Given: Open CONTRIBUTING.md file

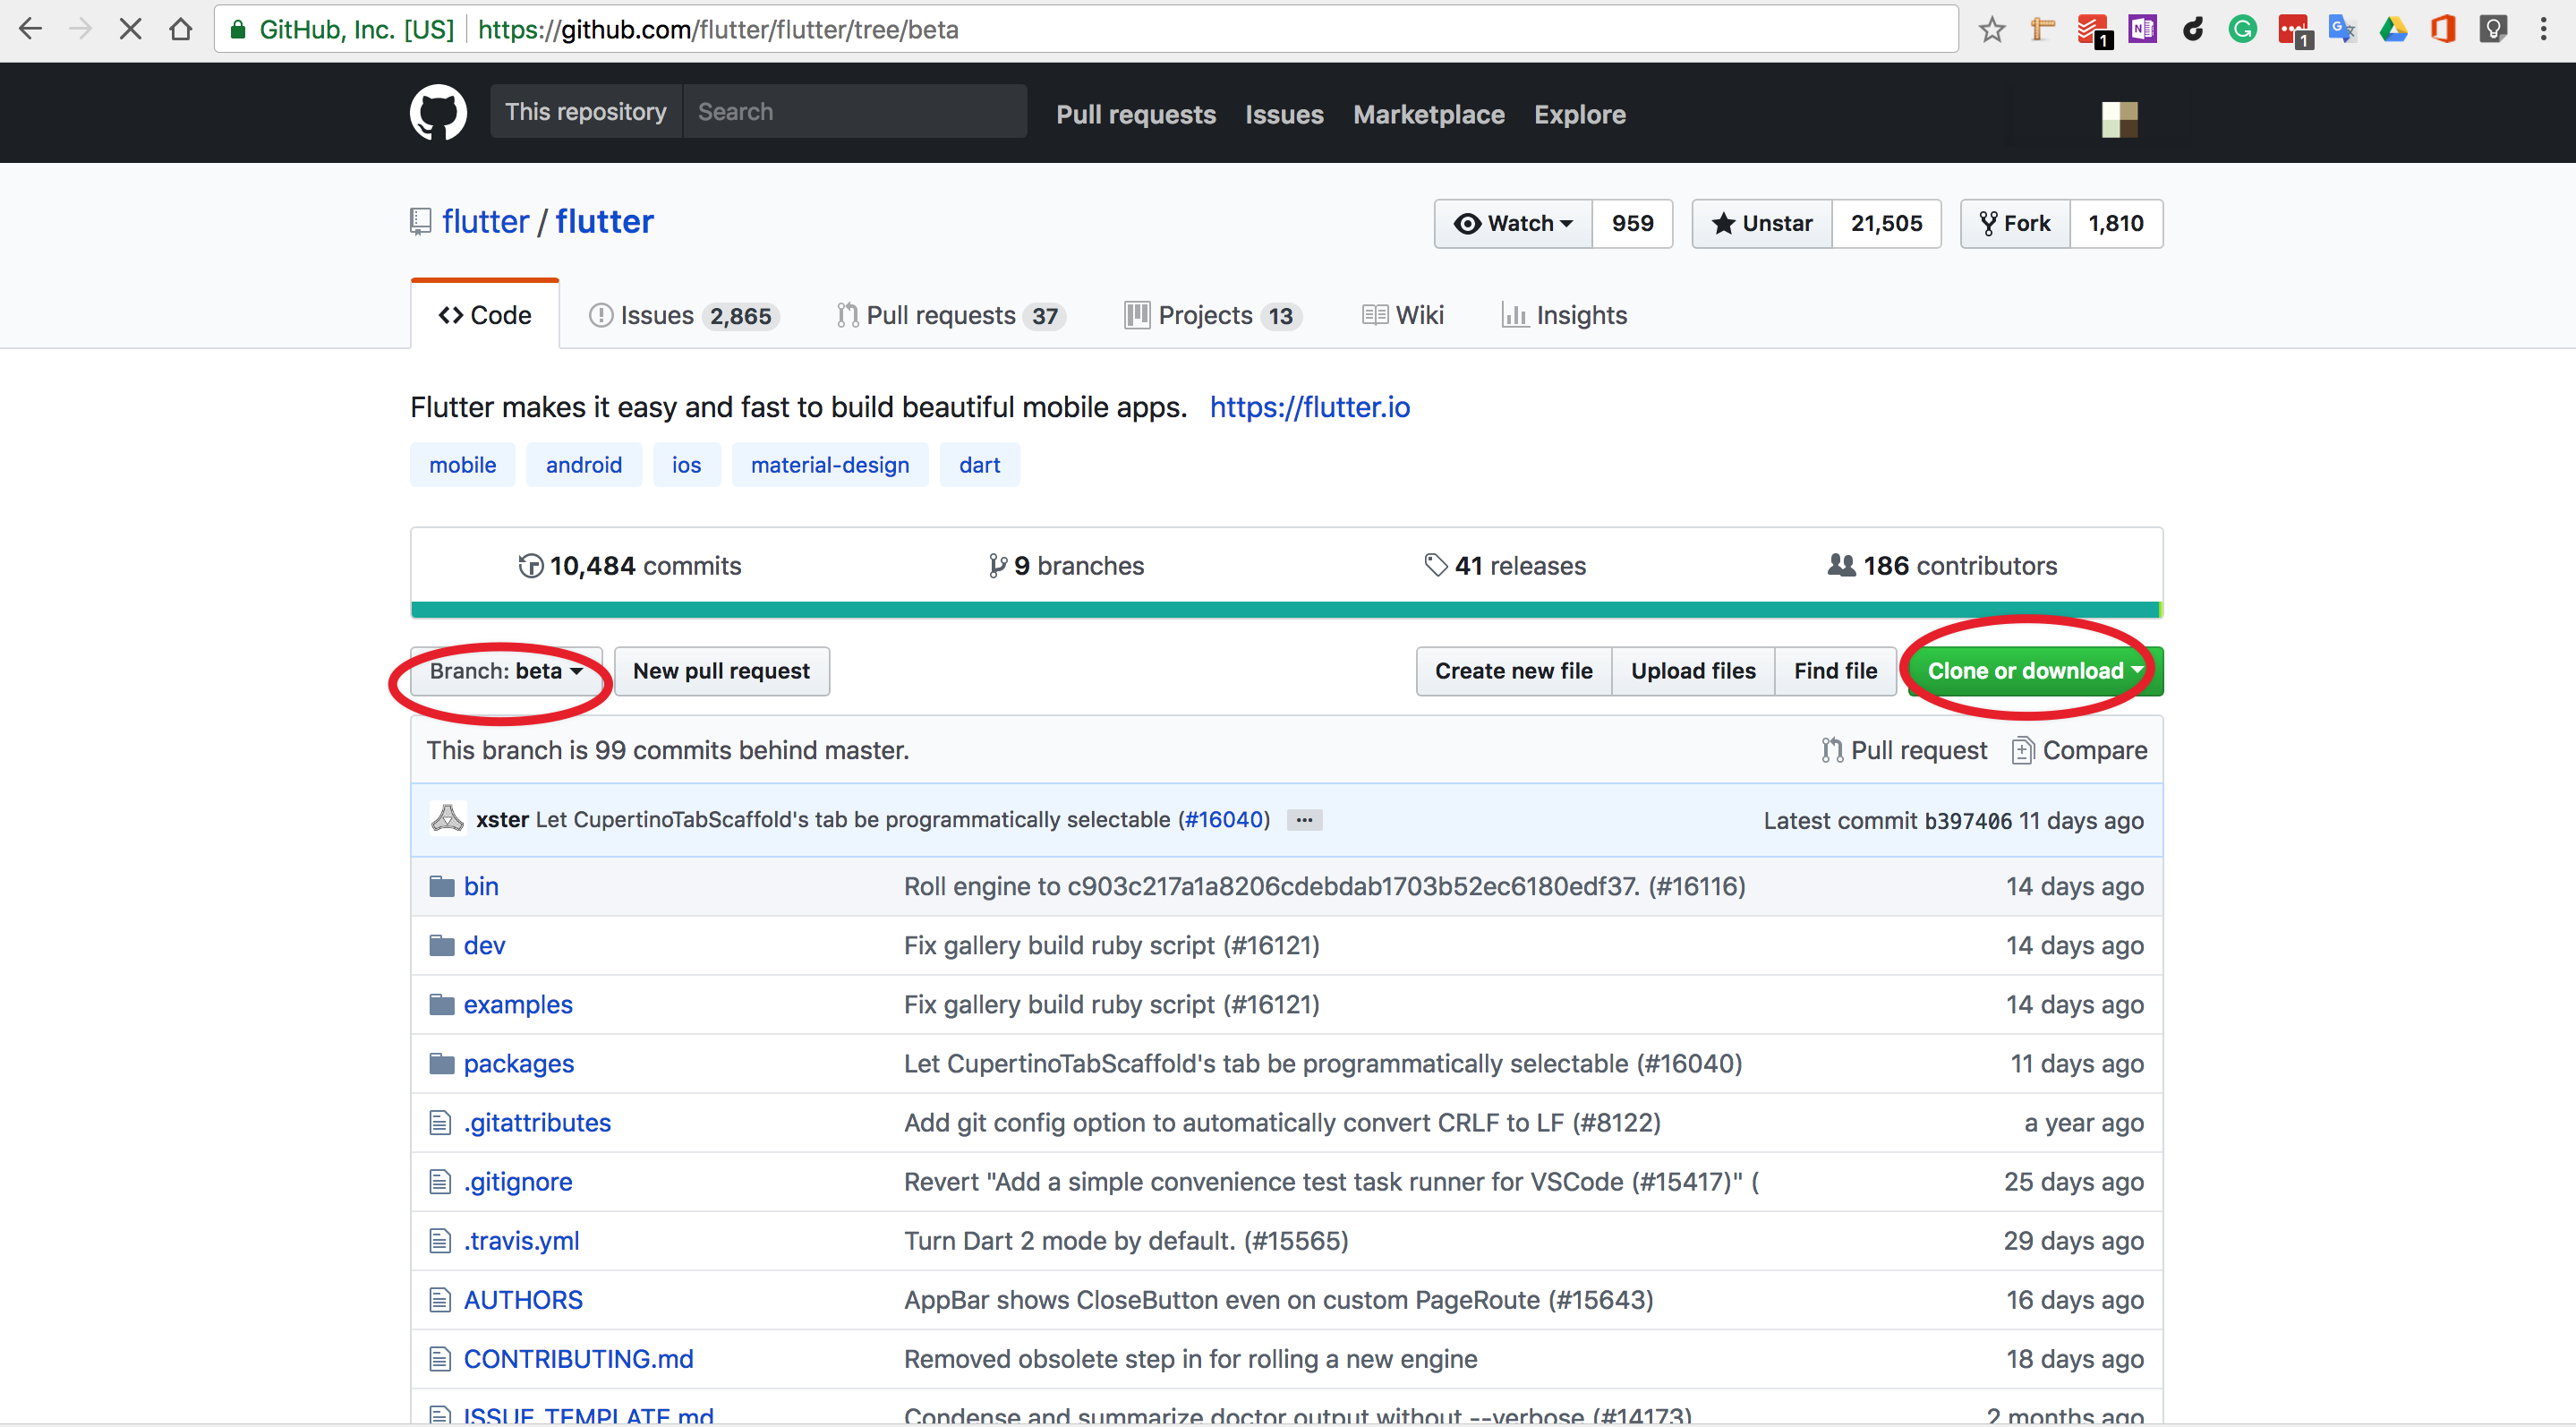Looking at the screenshot, I should click(578, 1358).
